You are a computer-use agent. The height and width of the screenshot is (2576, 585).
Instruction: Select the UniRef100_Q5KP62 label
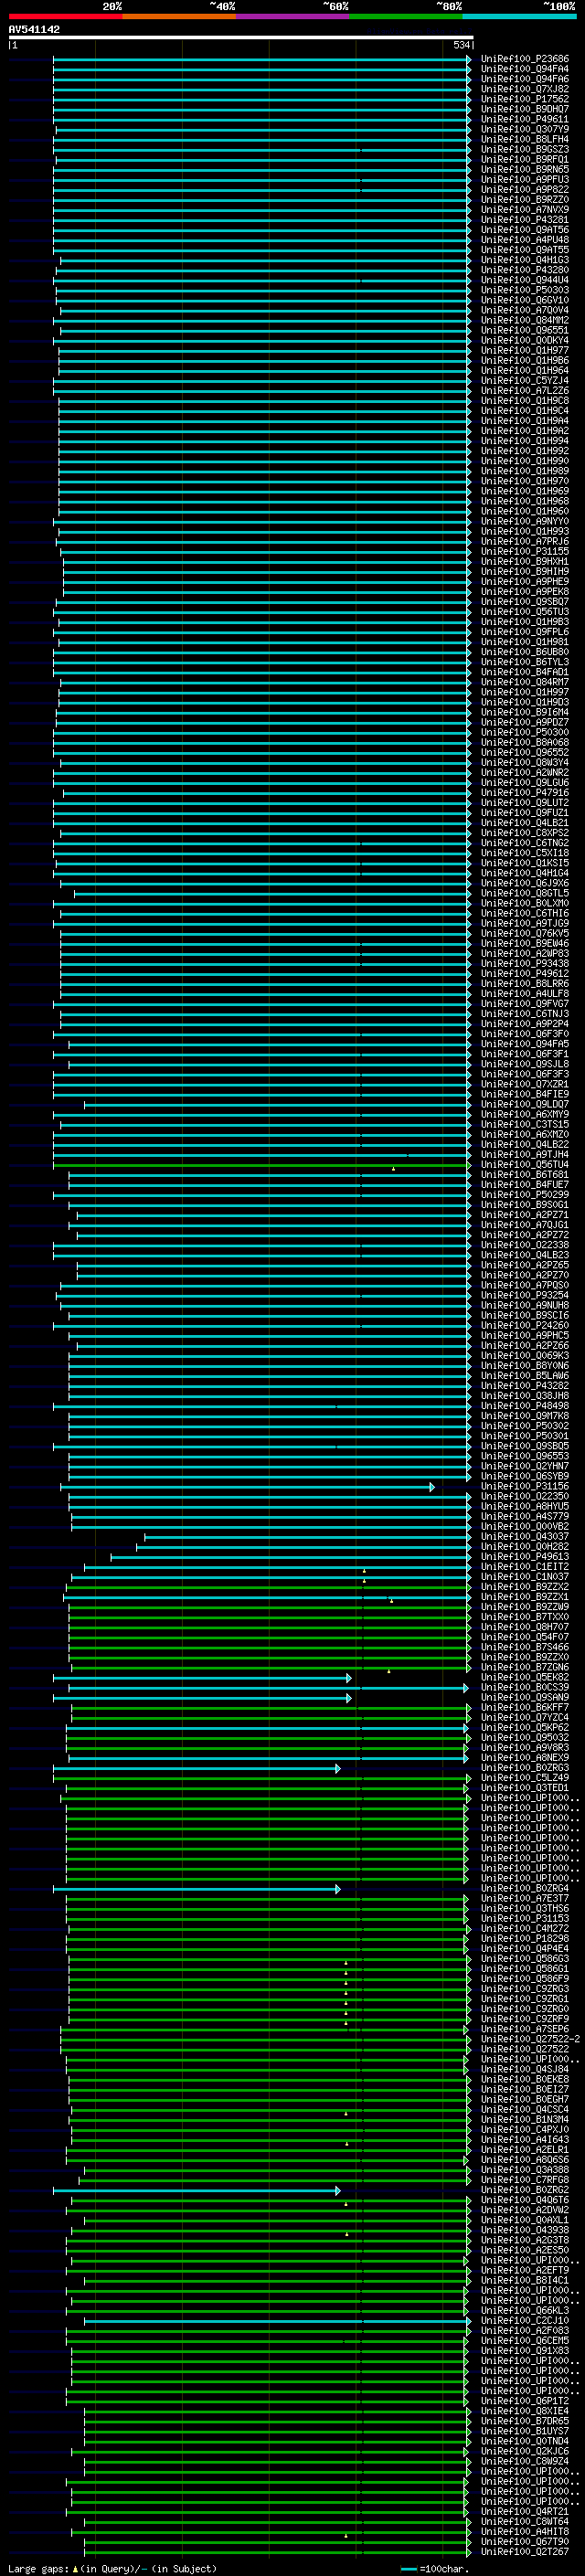tap(524, 1728)
